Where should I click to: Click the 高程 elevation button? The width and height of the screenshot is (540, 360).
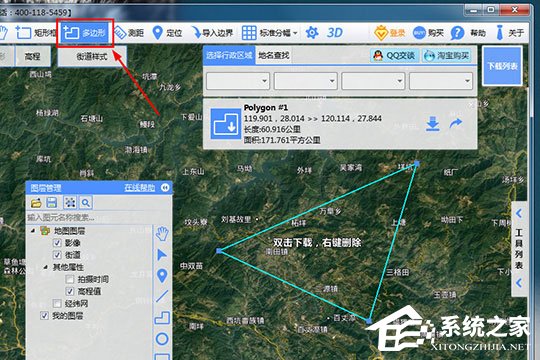[33, 56]
